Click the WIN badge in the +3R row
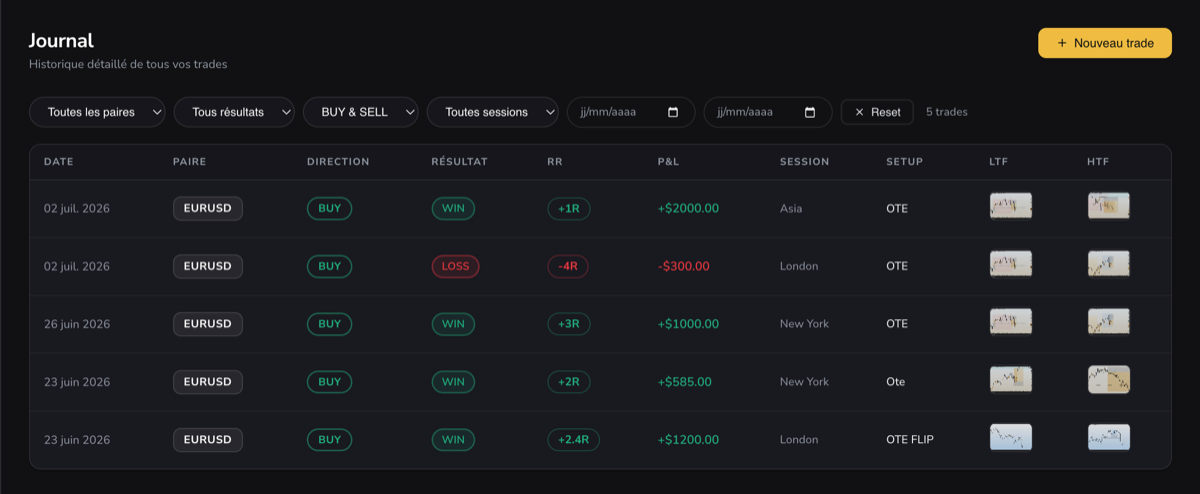The image size is (1200, 494). coord(453,324)
